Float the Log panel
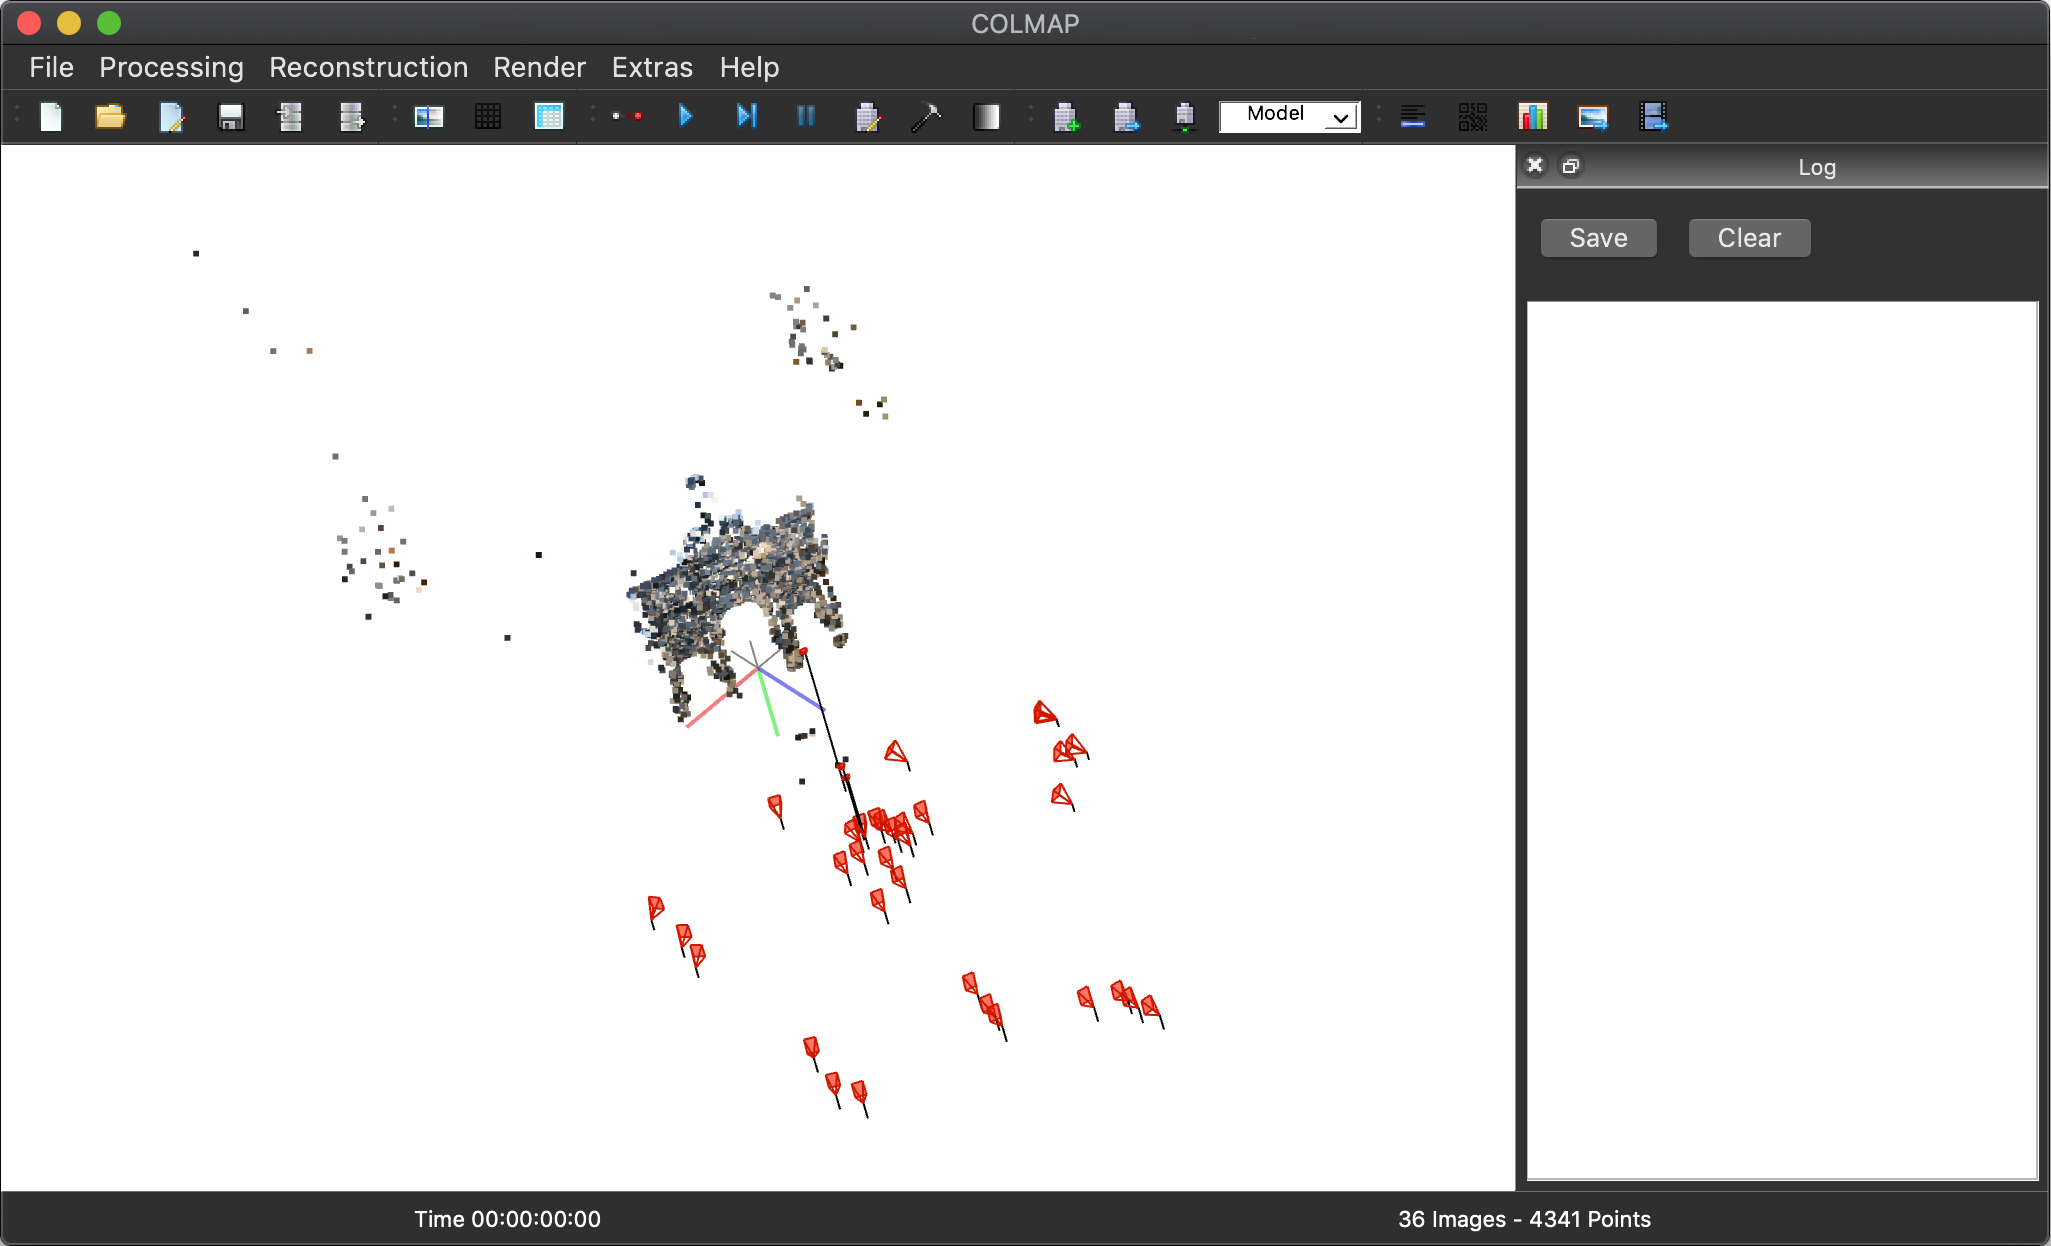Image resolution: width=2051 pixels, height=1246 pixels. click(1571, 166)
